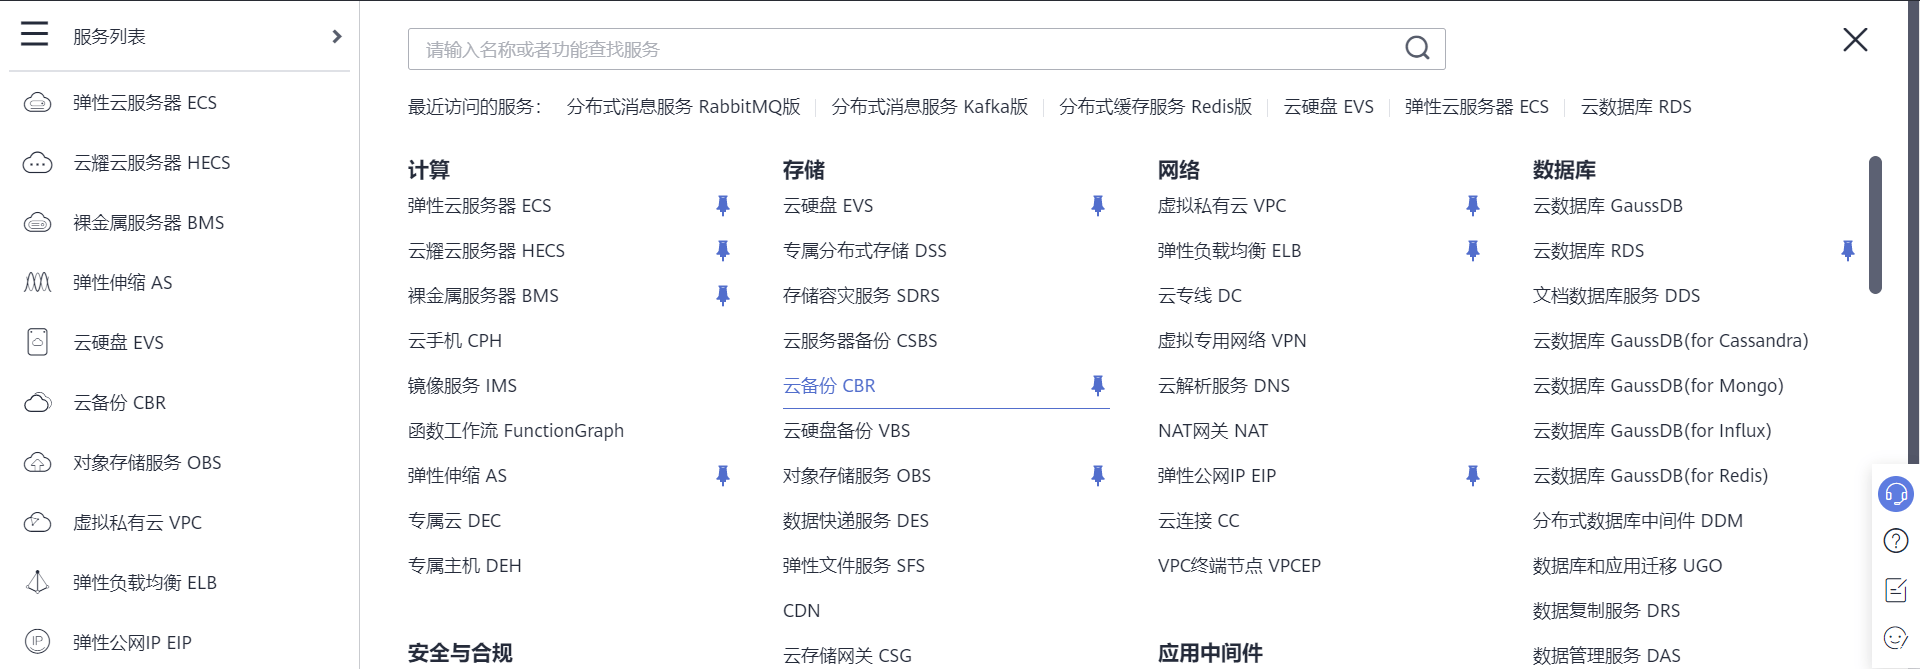Viewport: 1920px width, 669px height.
Task: Unpin 弹性云服务器 ECS in 计算 list
Action: tap(723, 205)
